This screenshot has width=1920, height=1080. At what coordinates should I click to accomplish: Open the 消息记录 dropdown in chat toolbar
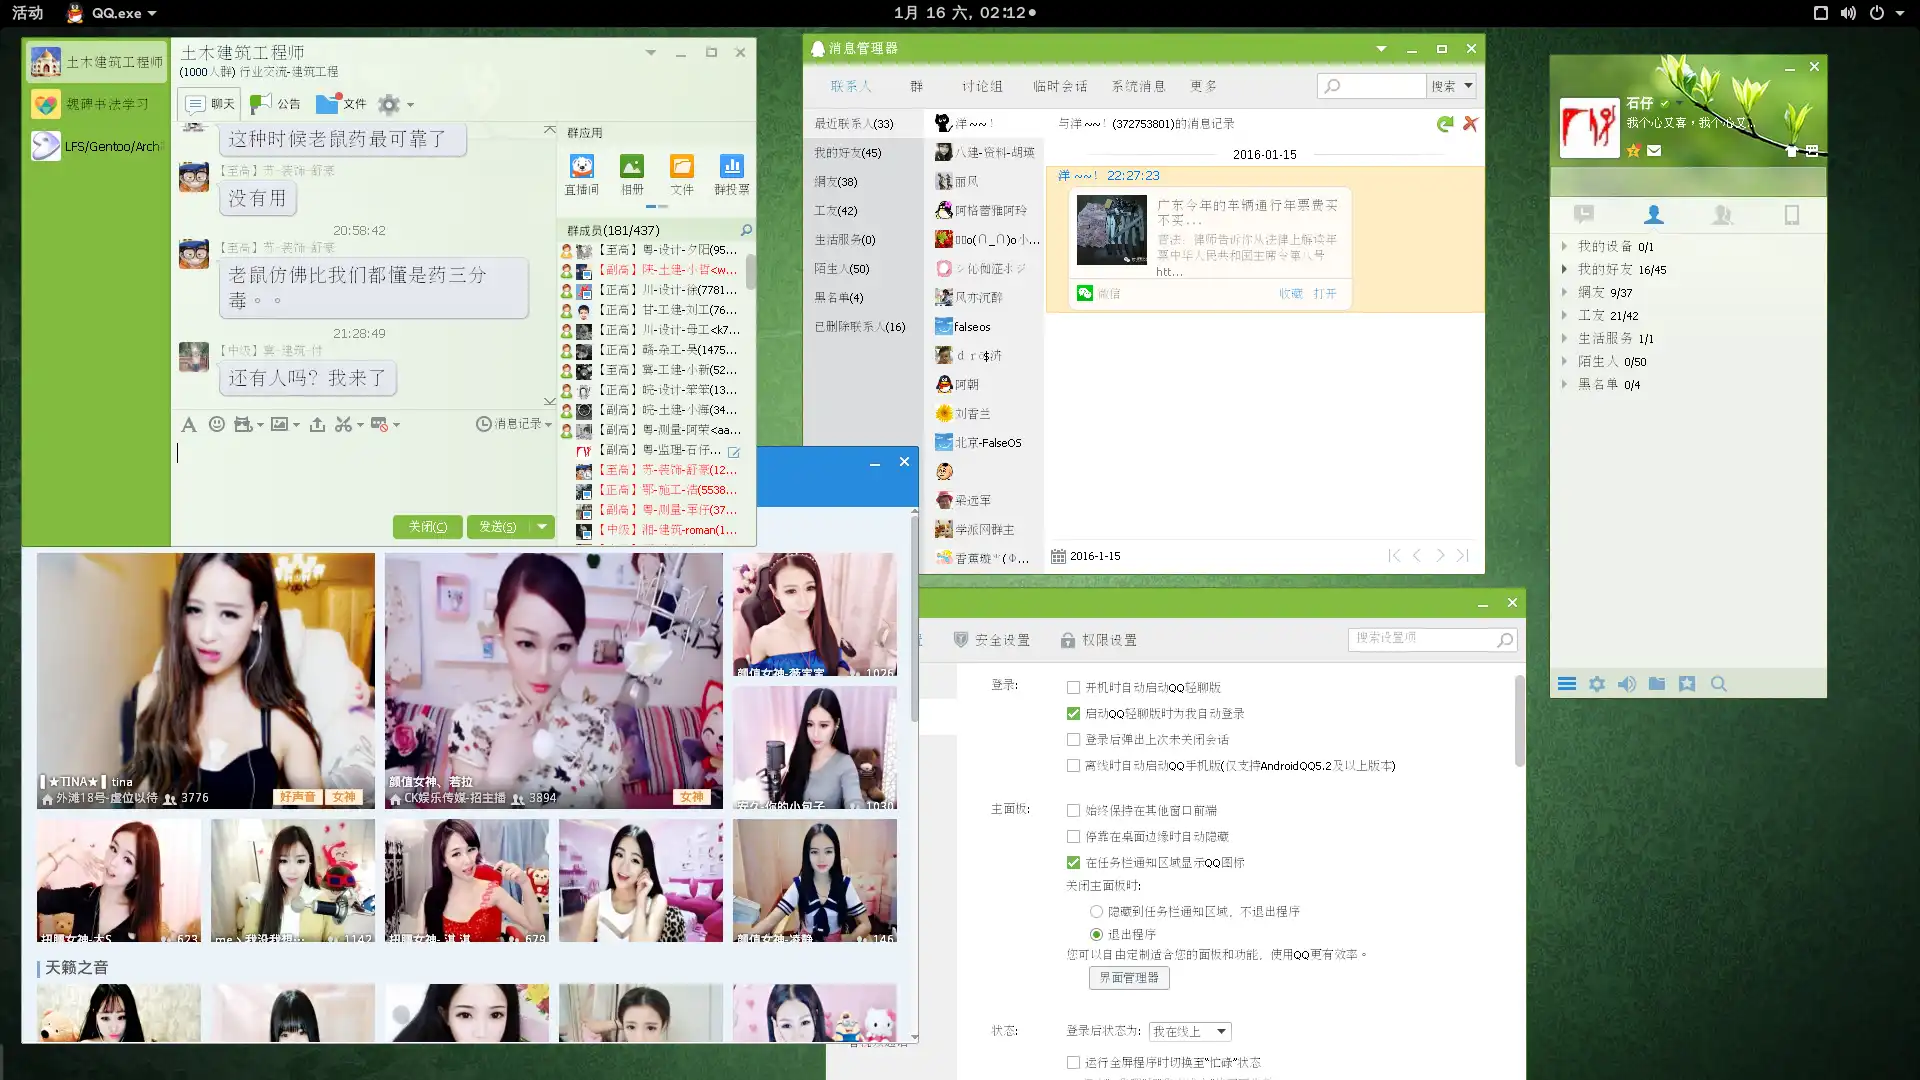coord(514,425)
